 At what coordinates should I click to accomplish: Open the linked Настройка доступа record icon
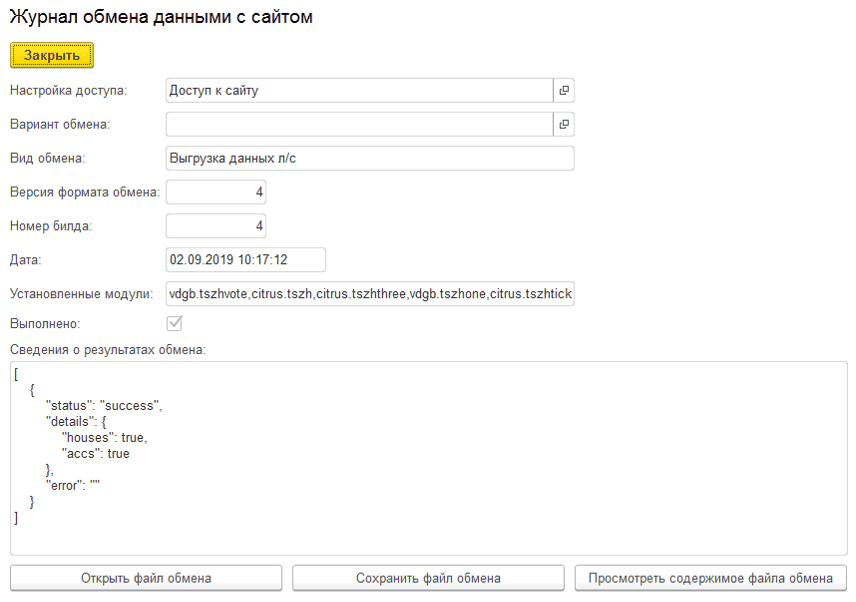[564, 91]
